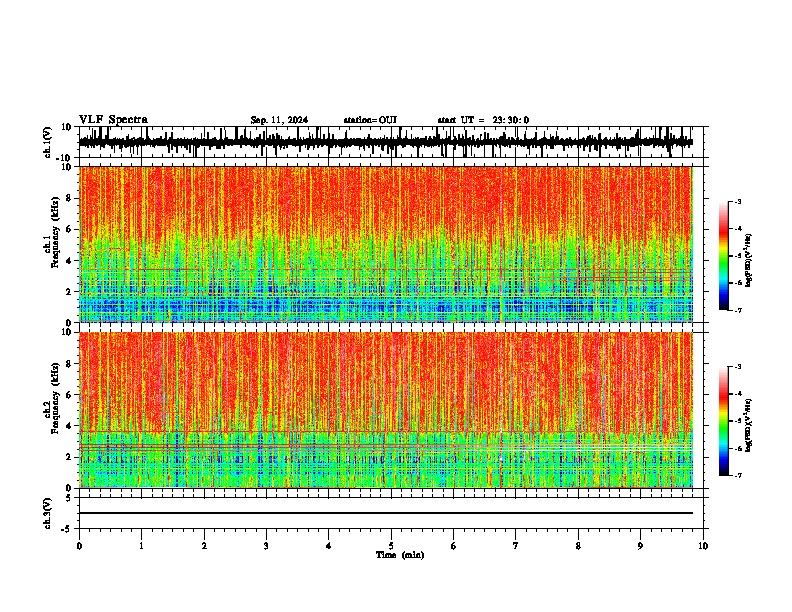Click time axis tick label '10'

click(x=703, y=546)
